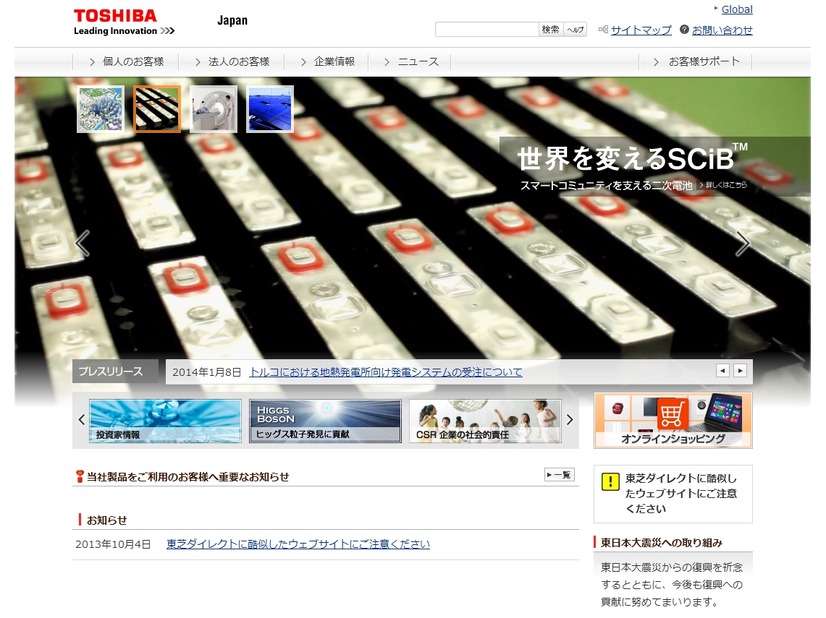
Task: Open the 個人のお客様 menu
Action: [x=126, y=62]
